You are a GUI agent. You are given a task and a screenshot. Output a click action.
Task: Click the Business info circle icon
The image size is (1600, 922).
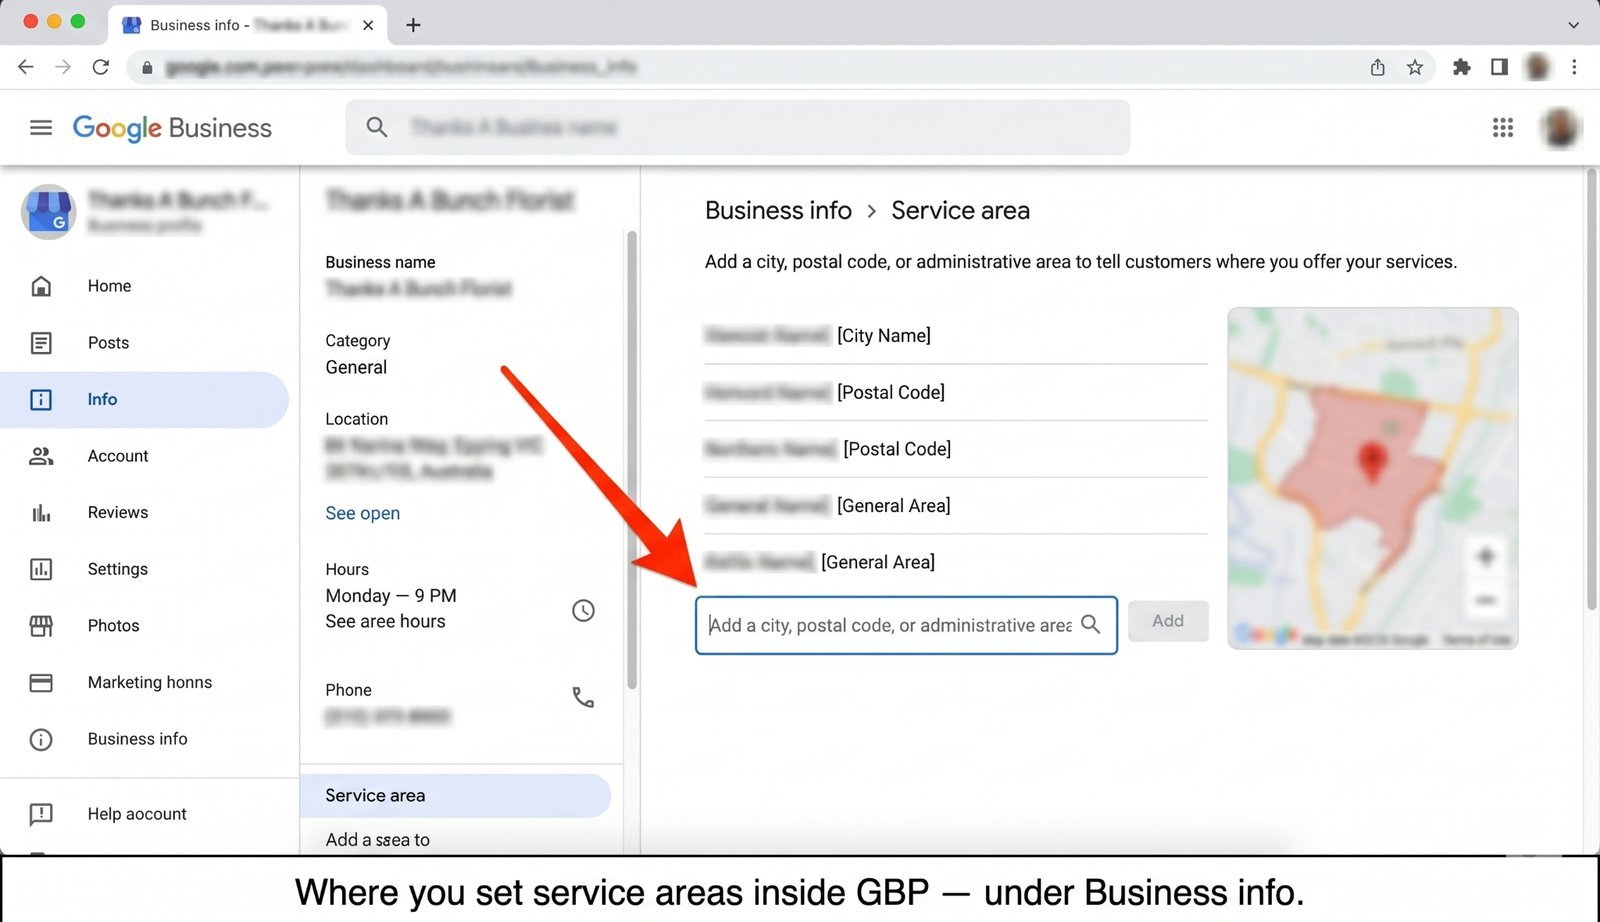(x=41, y=740)
